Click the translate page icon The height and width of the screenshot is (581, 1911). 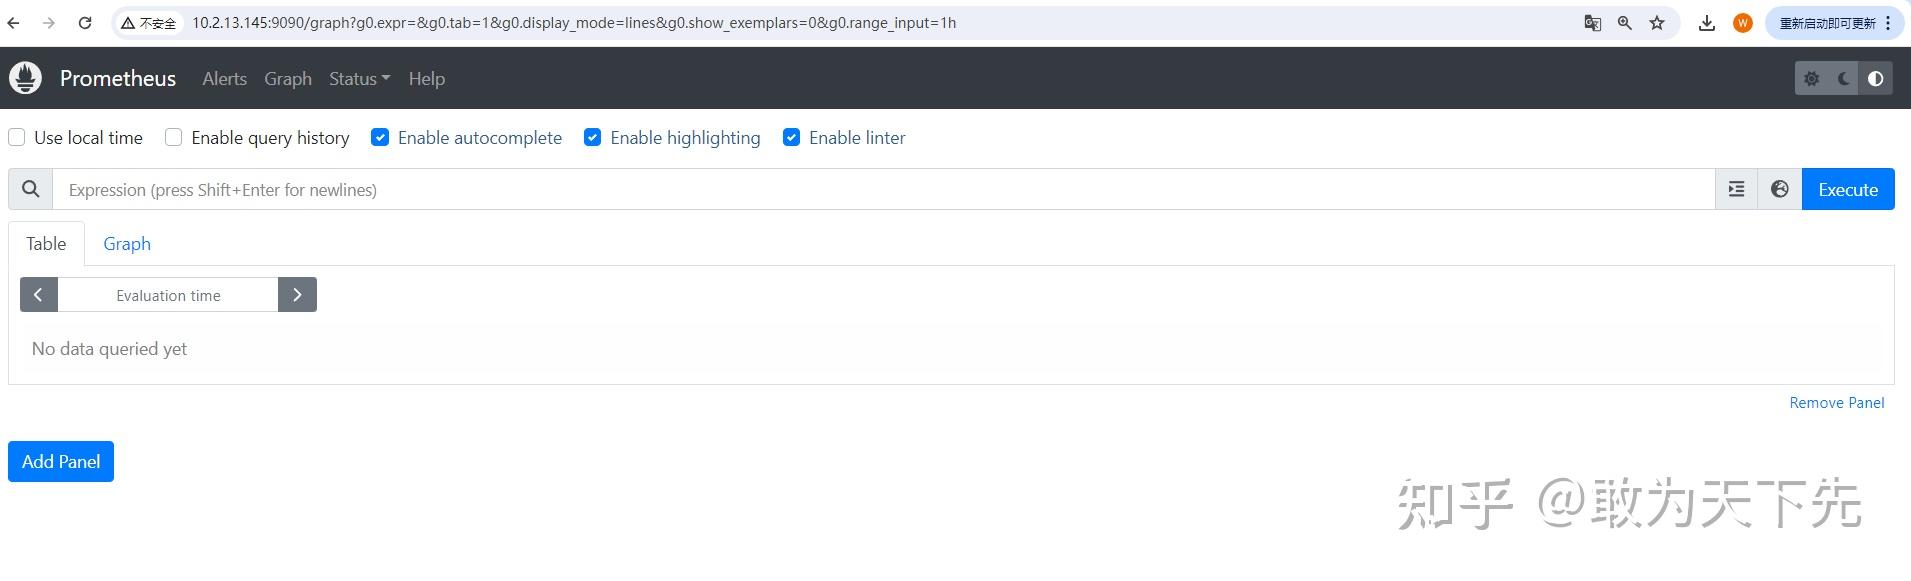[1593, 23]
